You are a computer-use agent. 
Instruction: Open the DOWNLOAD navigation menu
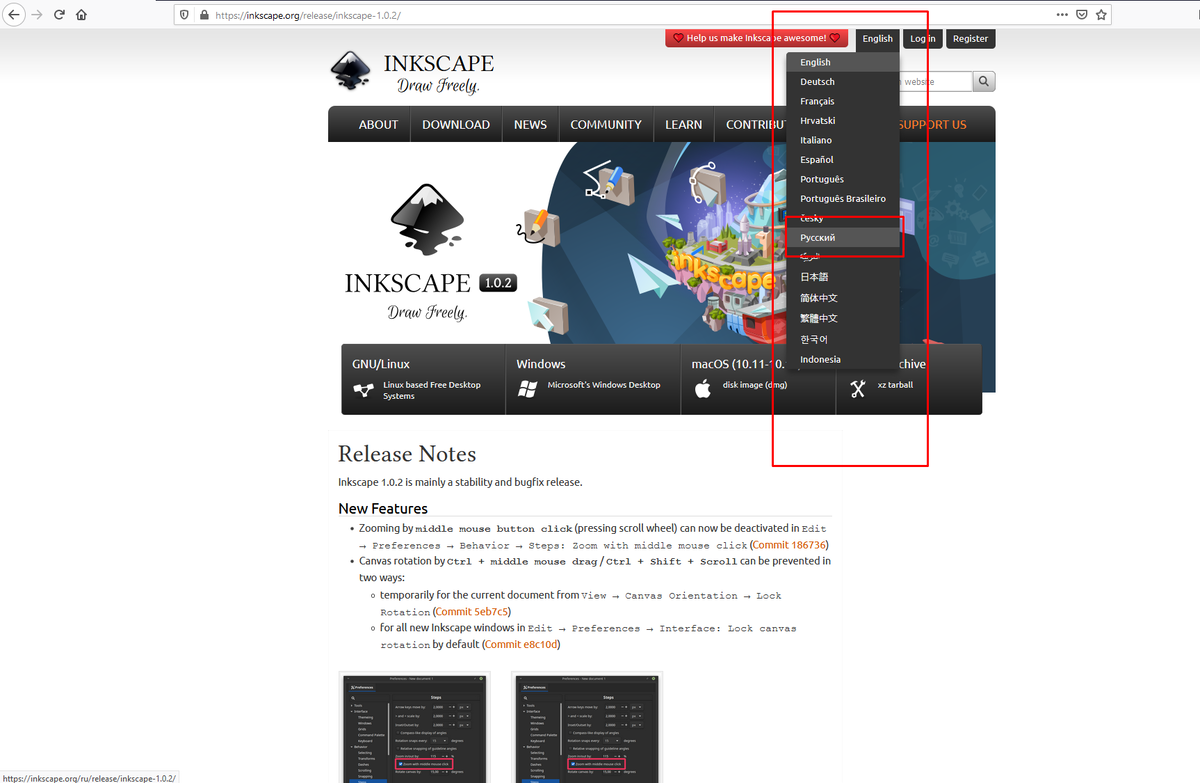[456, 125]
